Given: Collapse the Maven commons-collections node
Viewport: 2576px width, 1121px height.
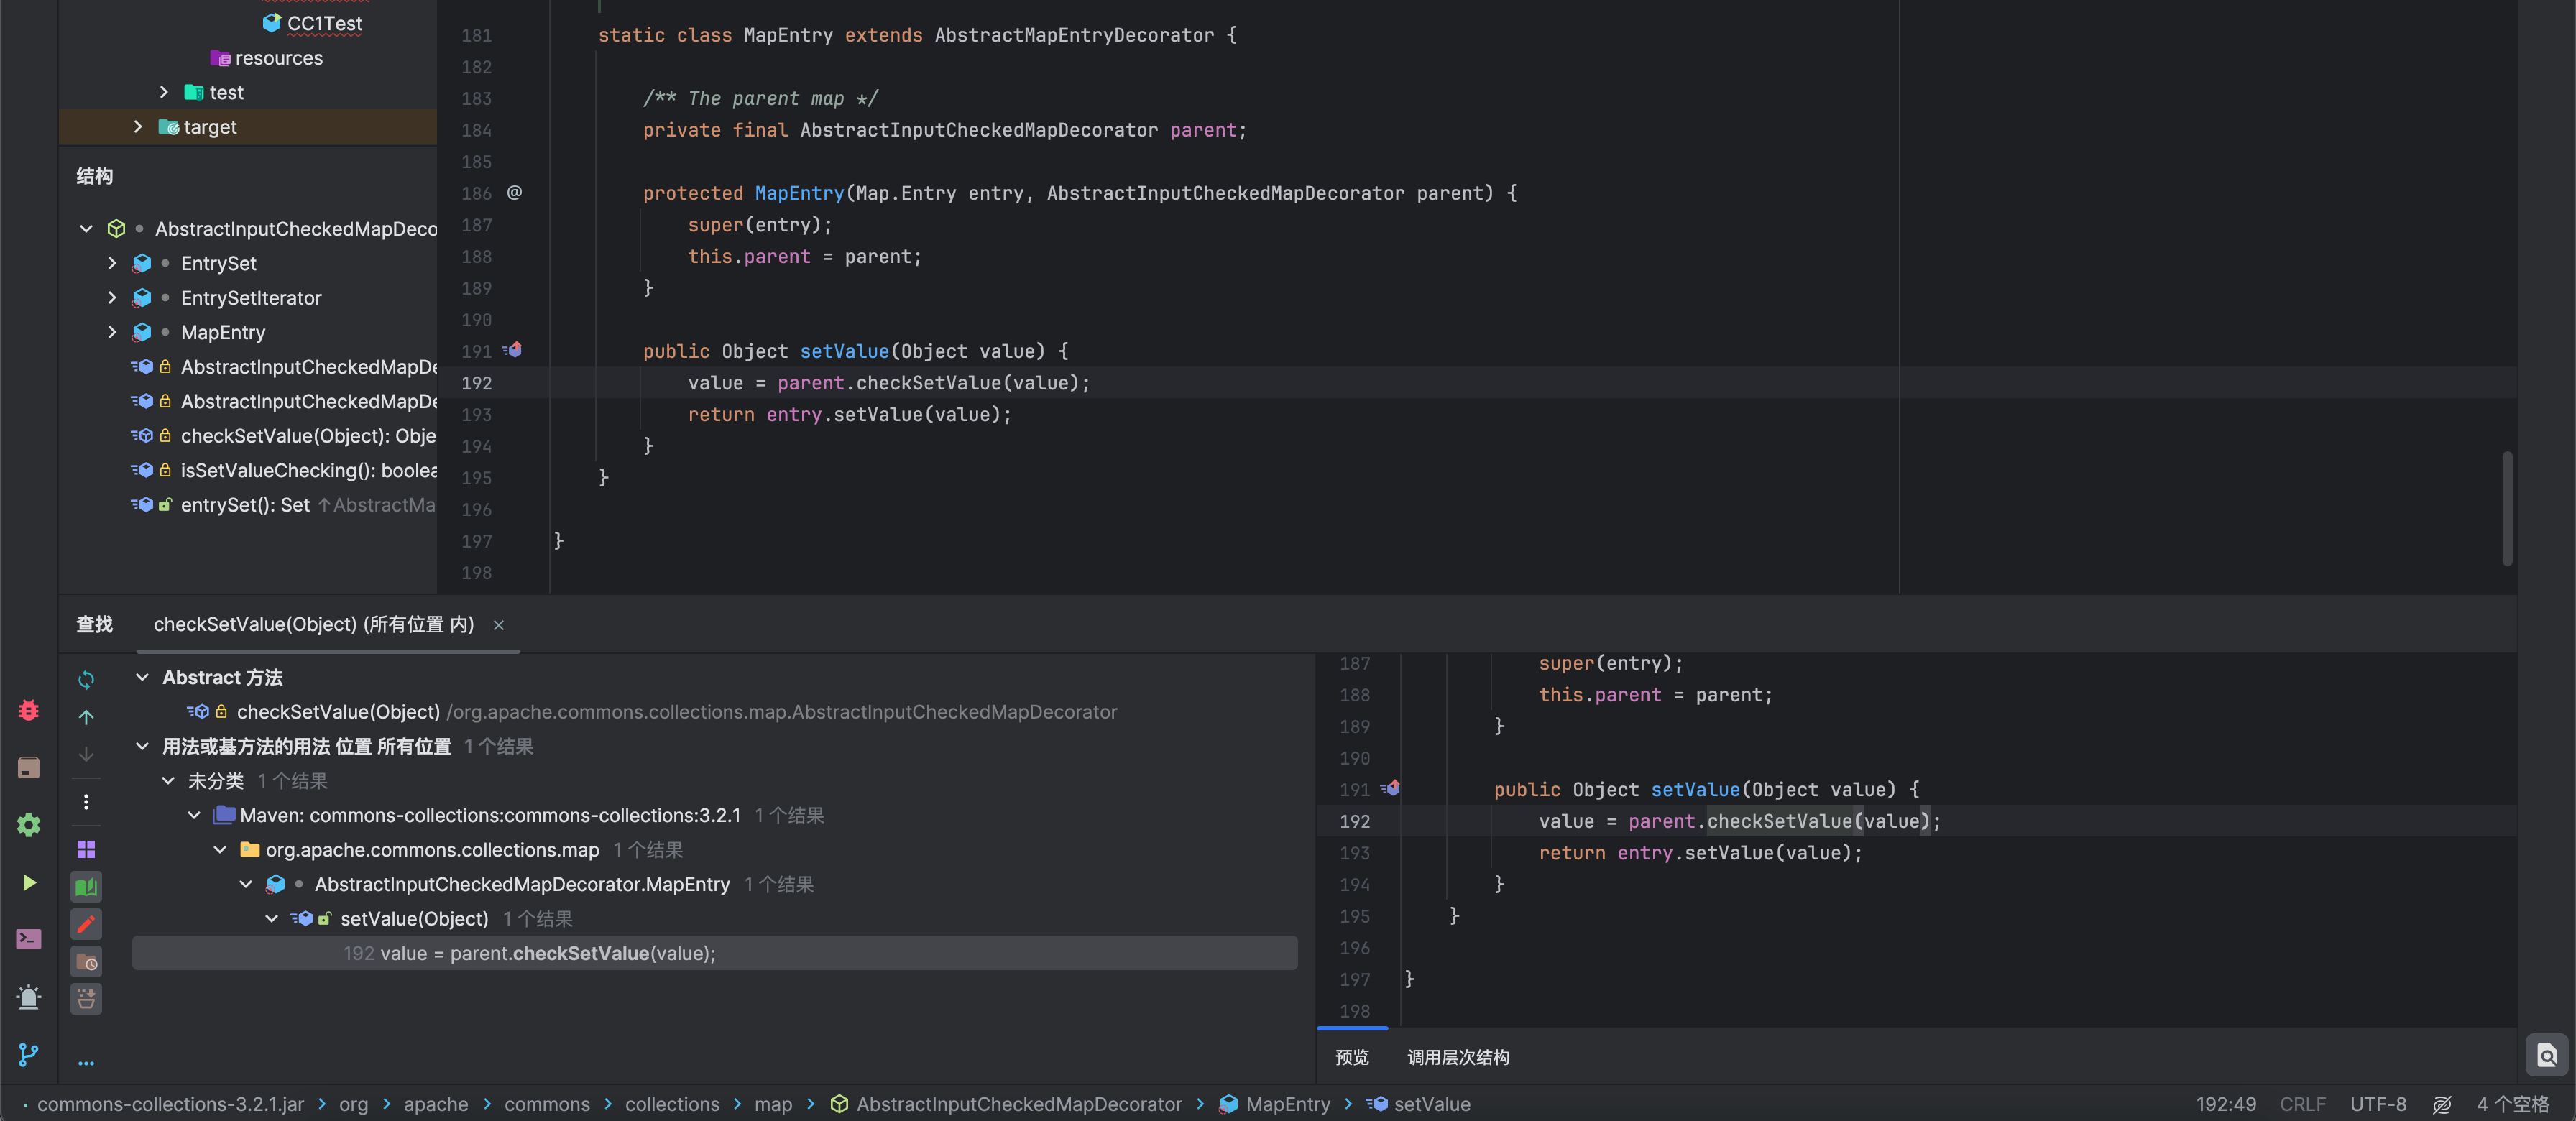Looking at the screenshot, I should 194,815.
